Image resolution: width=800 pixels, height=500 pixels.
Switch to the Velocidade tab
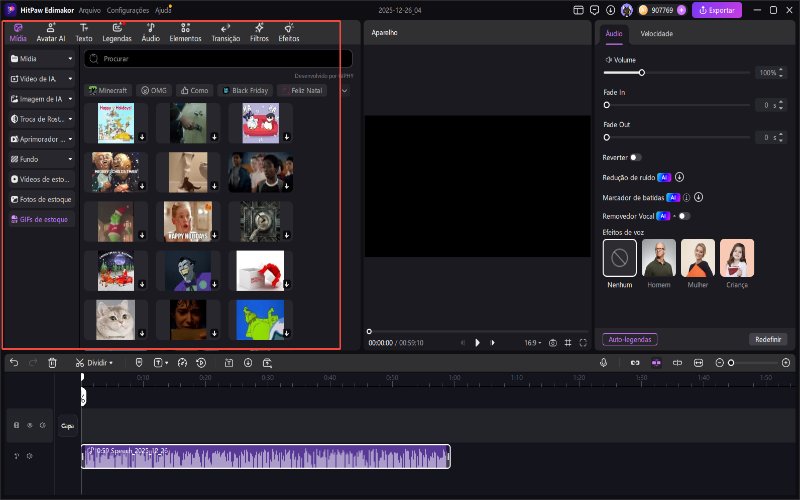pos(657,34)
